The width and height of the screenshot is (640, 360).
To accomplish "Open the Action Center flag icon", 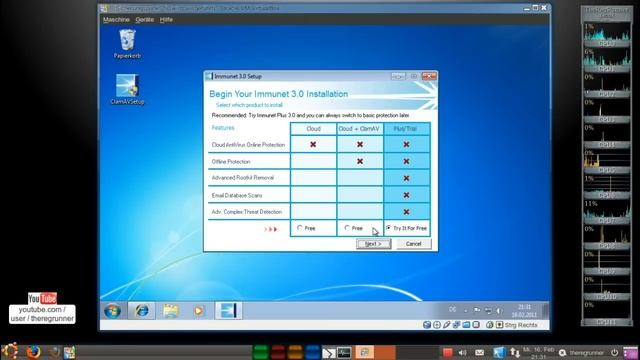I will click(477, 310).
